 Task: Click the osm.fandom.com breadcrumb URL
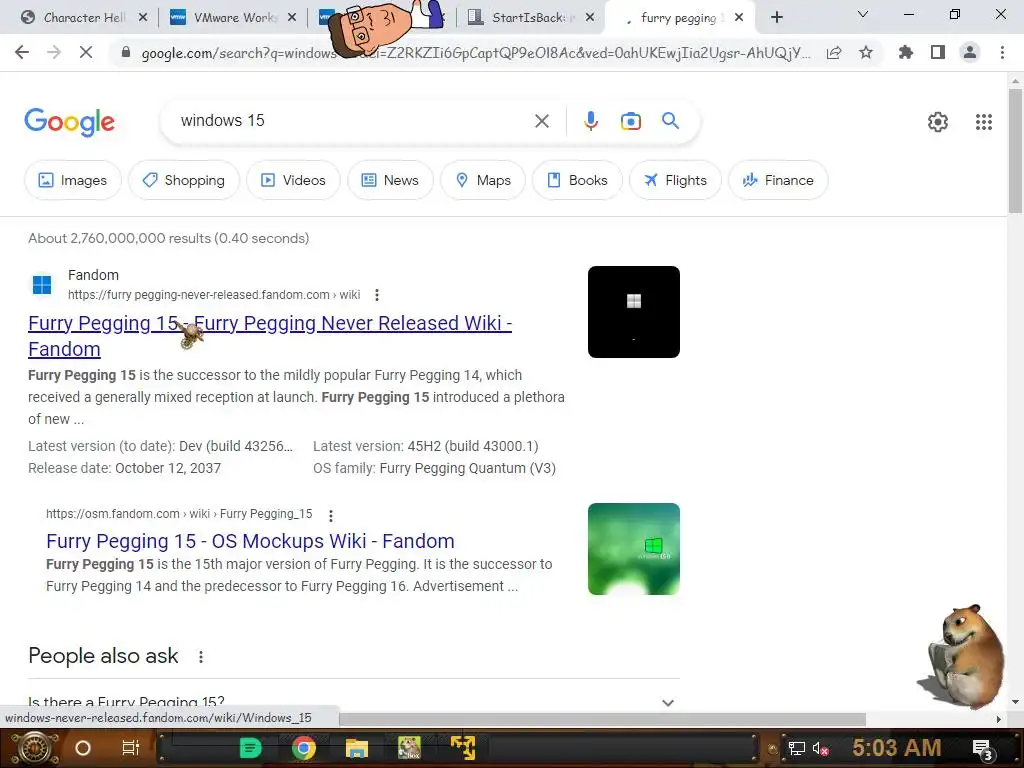point(179,514)
